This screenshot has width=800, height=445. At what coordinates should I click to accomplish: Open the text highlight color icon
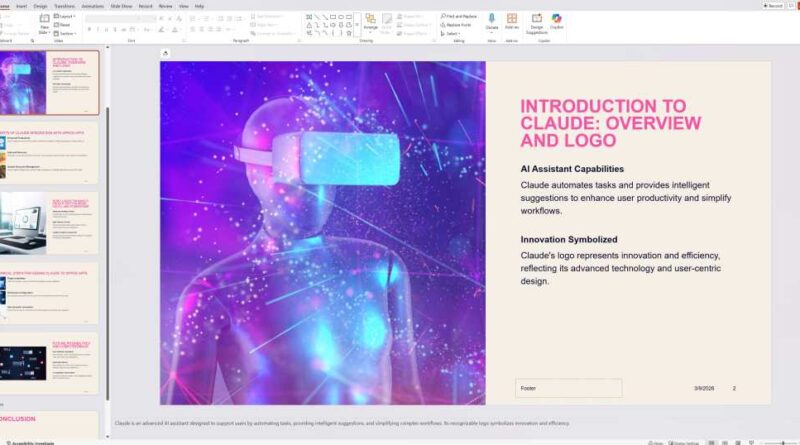161,30
